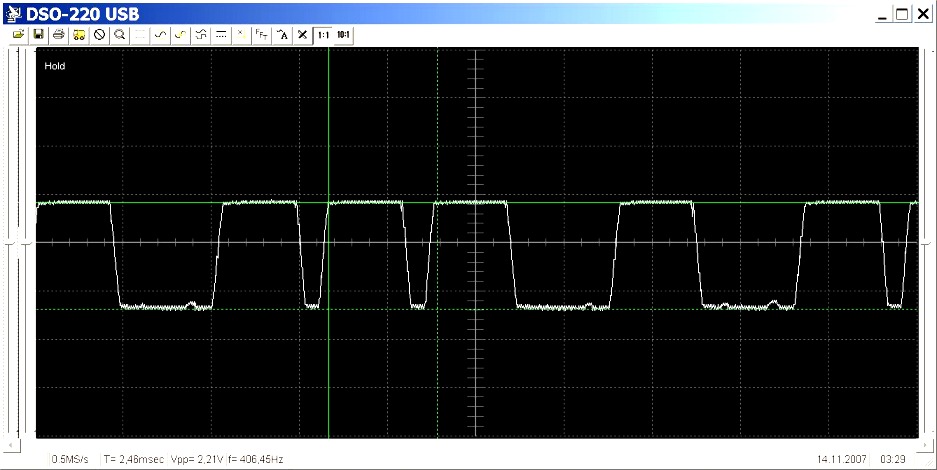Select the 10:1 probe setting

(343, 35)
